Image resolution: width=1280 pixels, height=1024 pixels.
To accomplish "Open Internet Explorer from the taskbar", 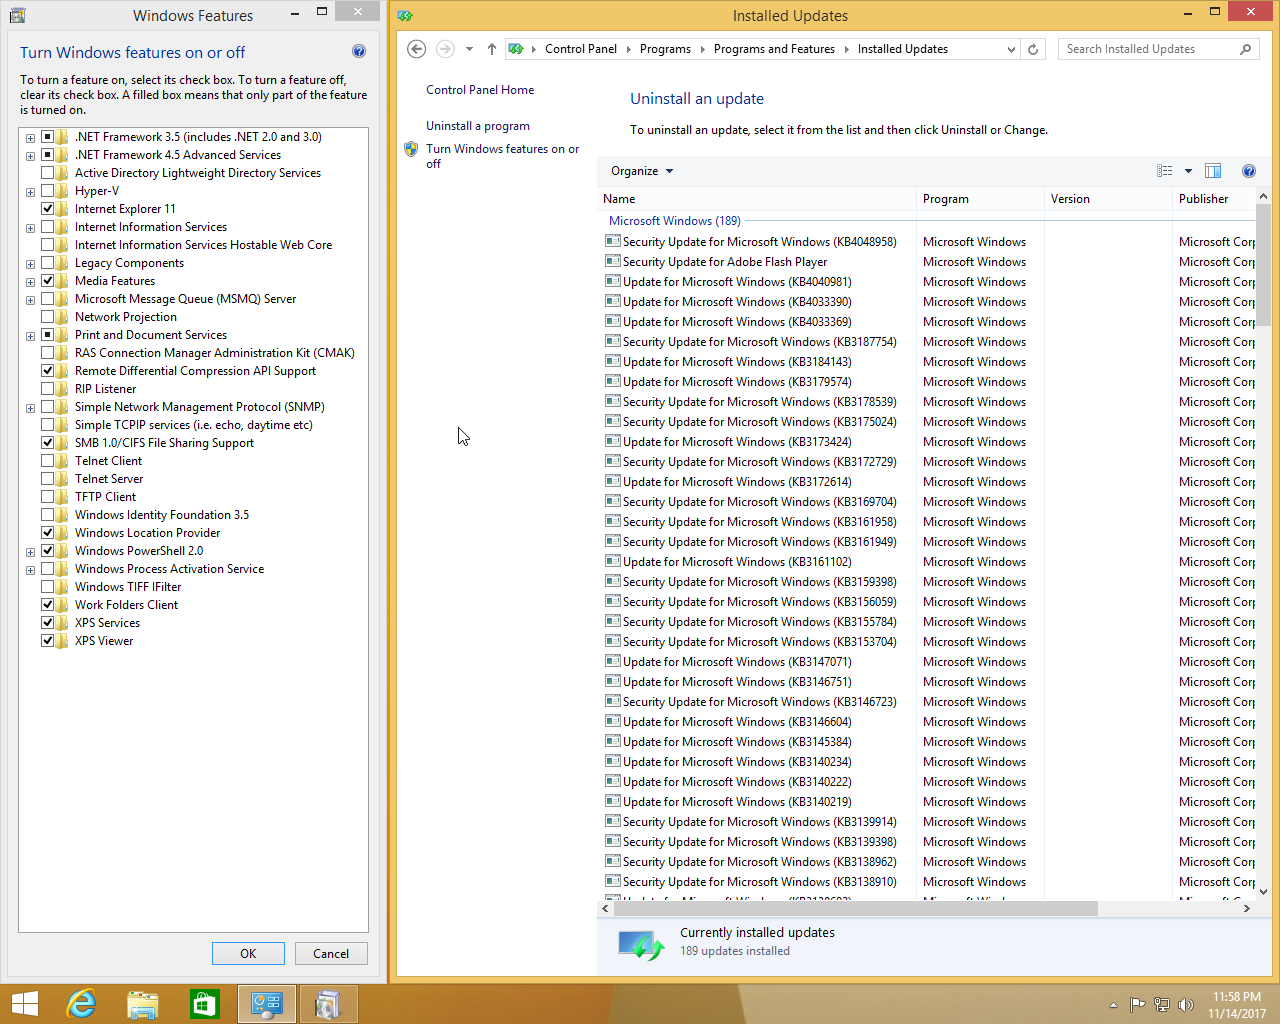I will coord(81,1004).
